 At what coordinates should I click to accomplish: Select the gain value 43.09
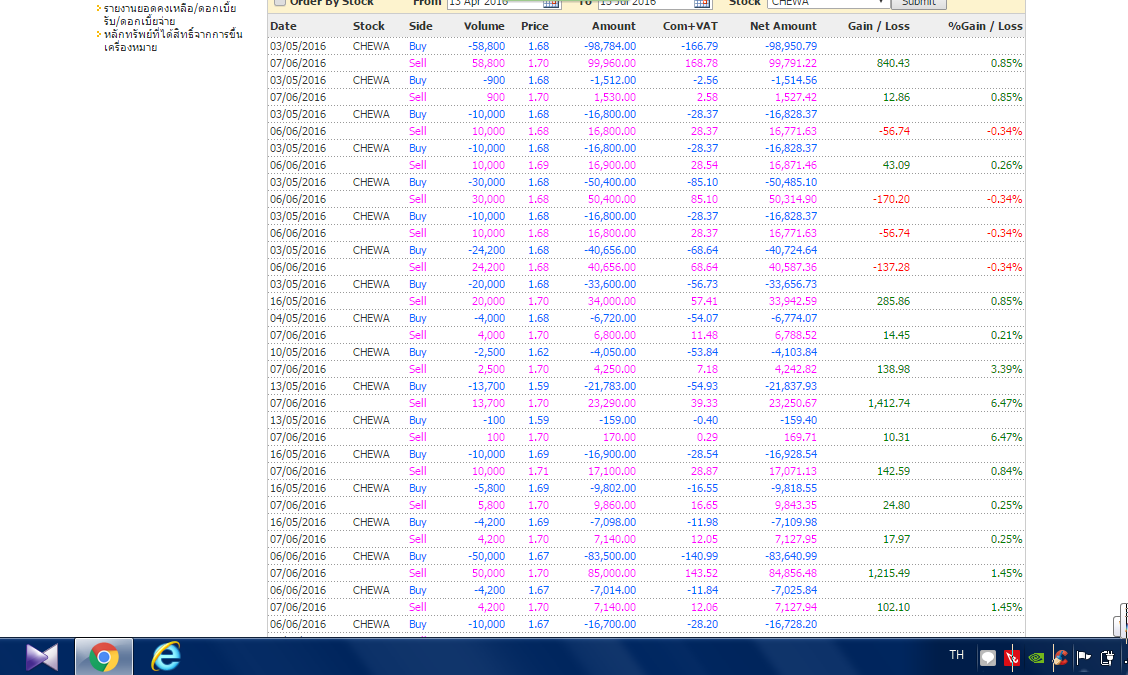pyautogui.click(x=896, y=166)
